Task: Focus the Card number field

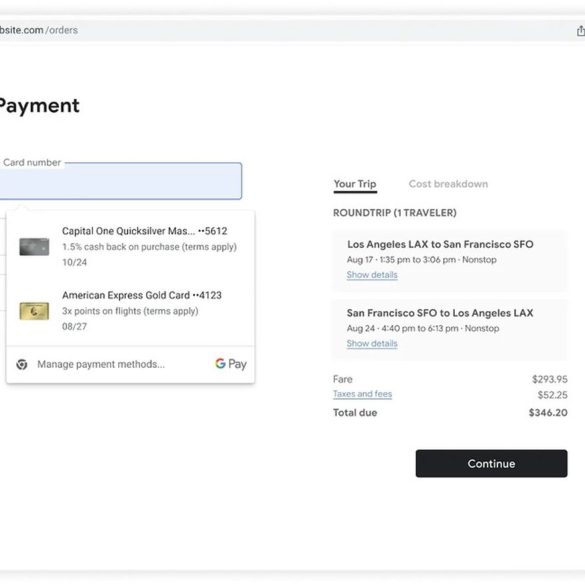Action: coord(121,181)
